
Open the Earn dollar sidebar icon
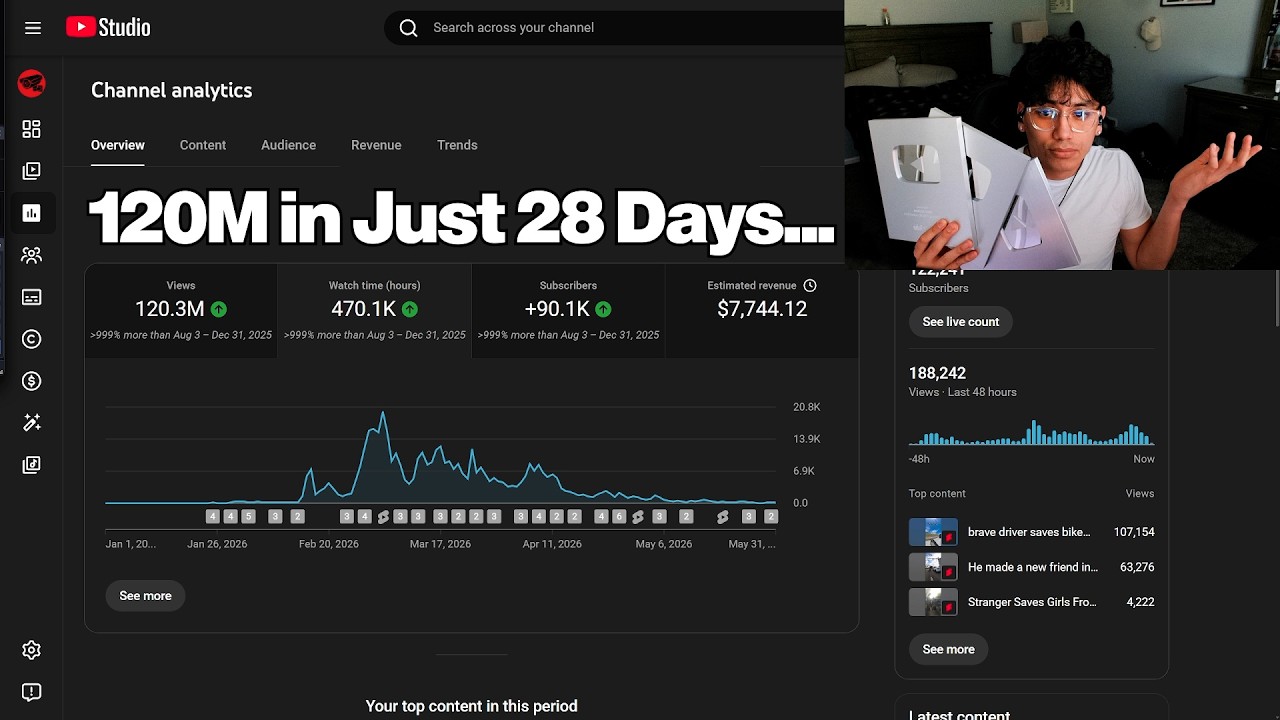(32, 381)
